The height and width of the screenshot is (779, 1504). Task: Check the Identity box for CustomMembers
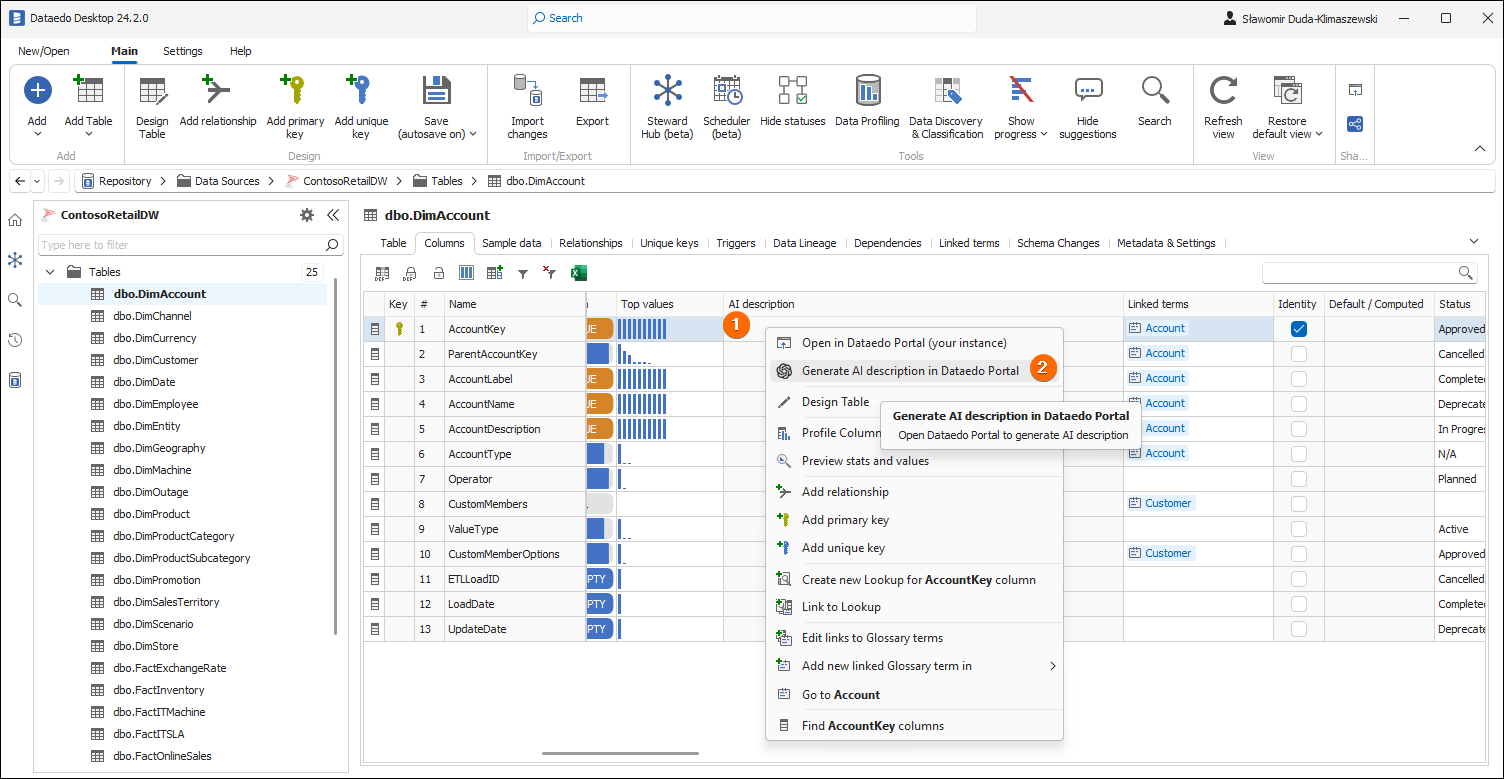click(x=1298, y=504)
